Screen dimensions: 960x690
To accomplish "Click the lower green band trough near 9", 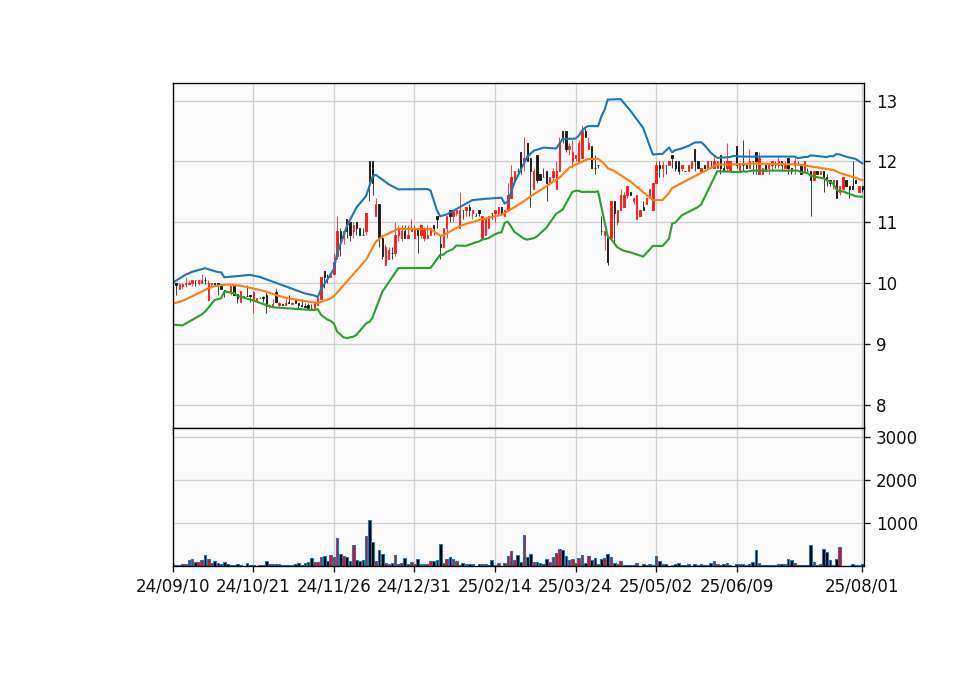I will [347, 337].
